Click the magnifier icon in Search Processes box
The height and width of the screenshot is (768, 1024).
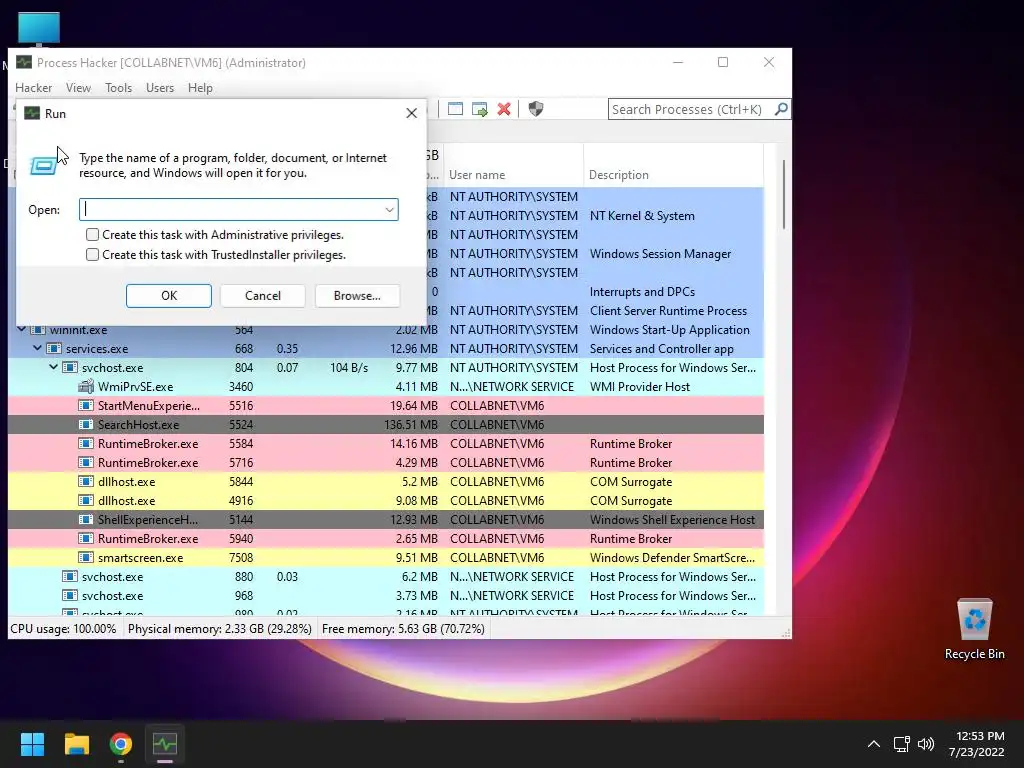pos(781,109)
